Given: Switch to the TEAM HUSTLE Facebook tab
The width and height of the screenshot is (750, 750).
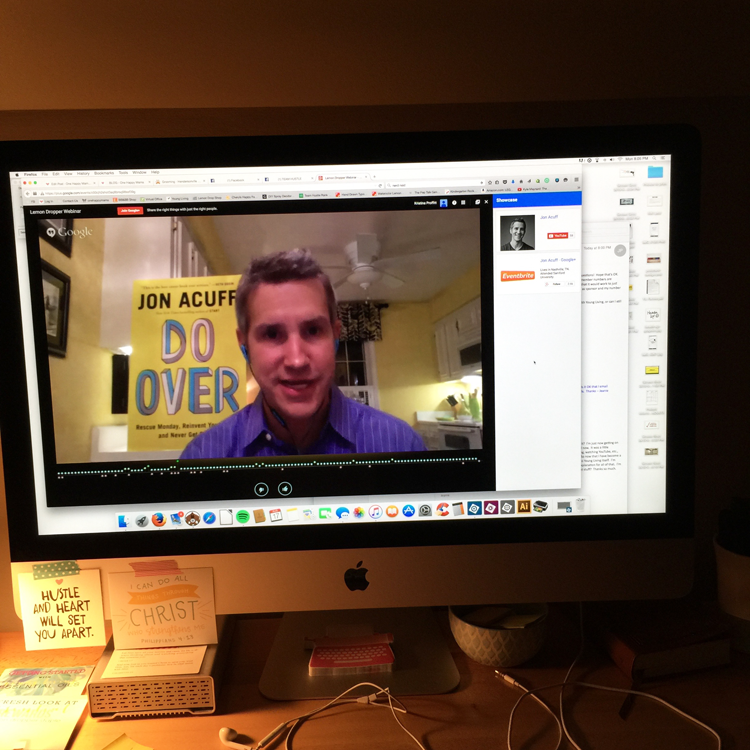Looking at the screenshot, I should click(x=287, y=179).
